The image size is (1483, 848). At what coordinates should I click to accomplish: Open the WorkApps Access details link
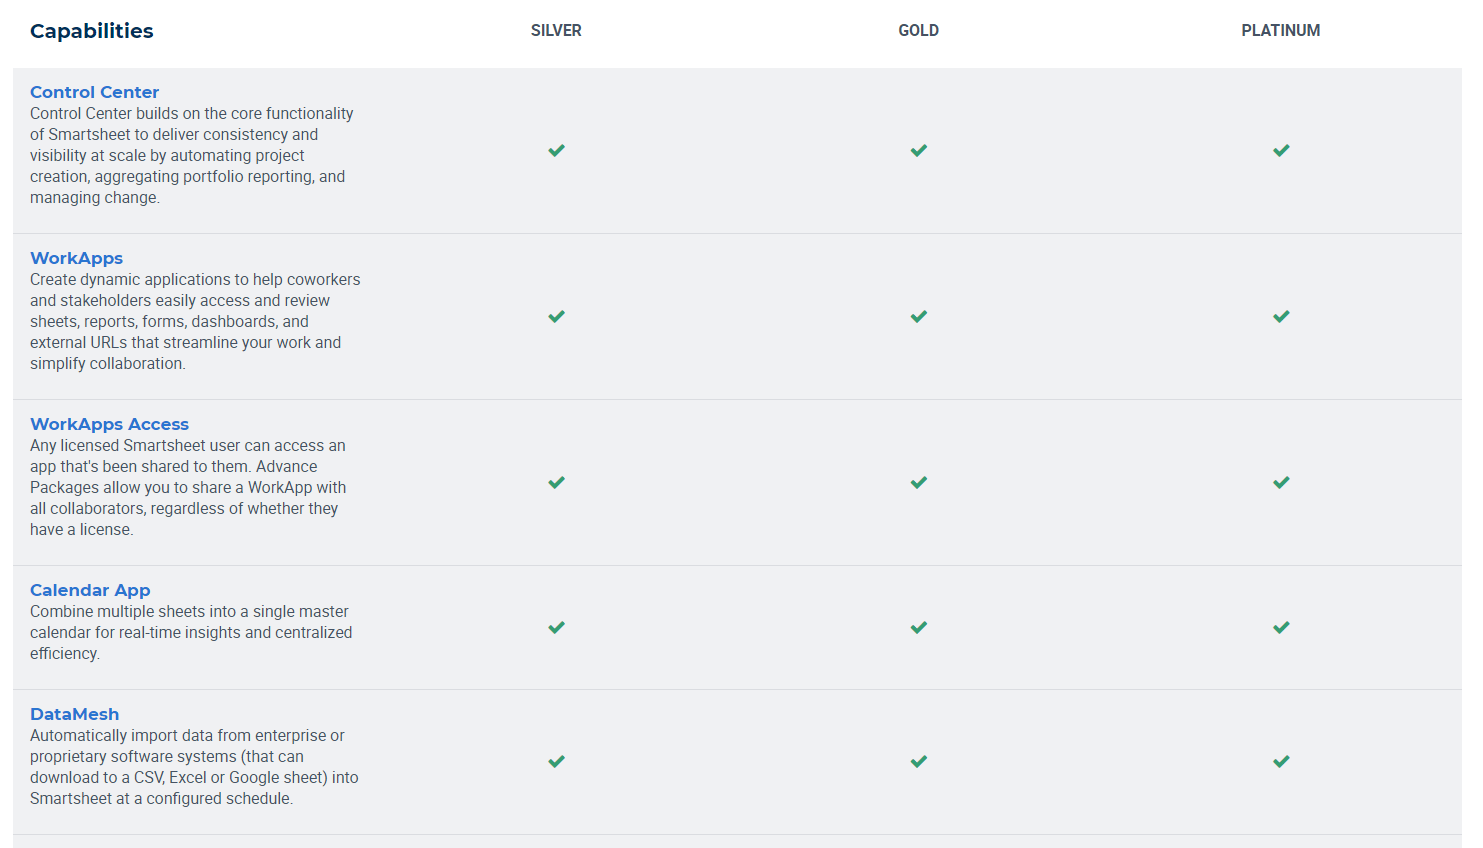[109, 423]
